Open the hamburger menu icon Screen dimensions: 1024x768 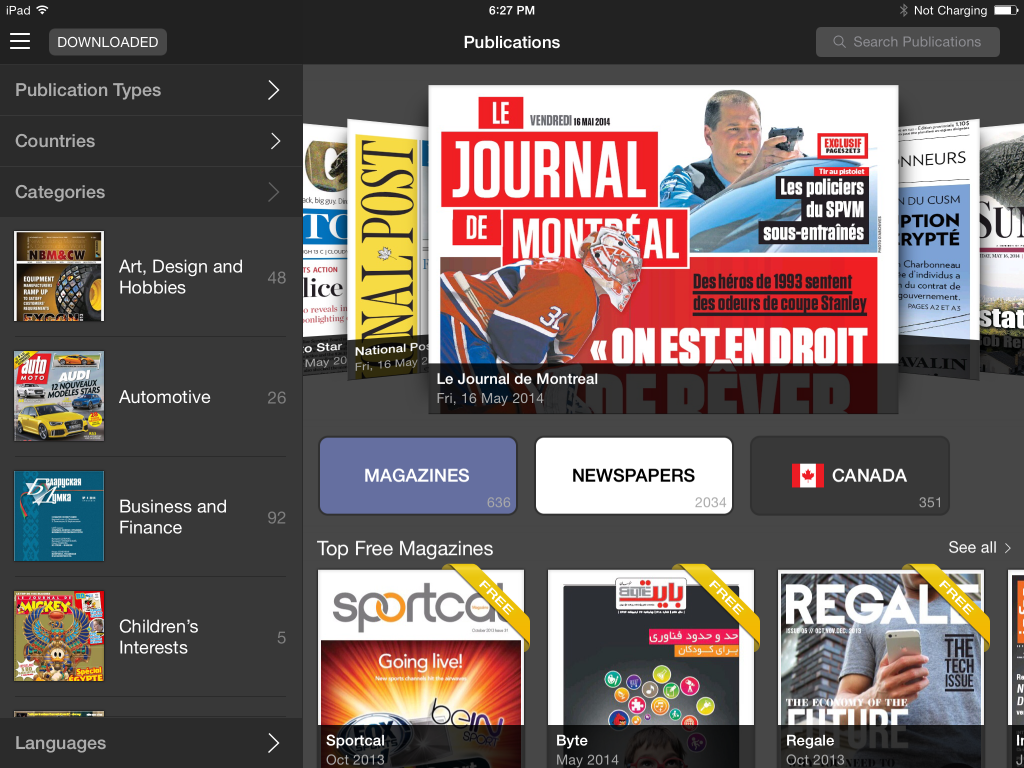click(20, 42)
